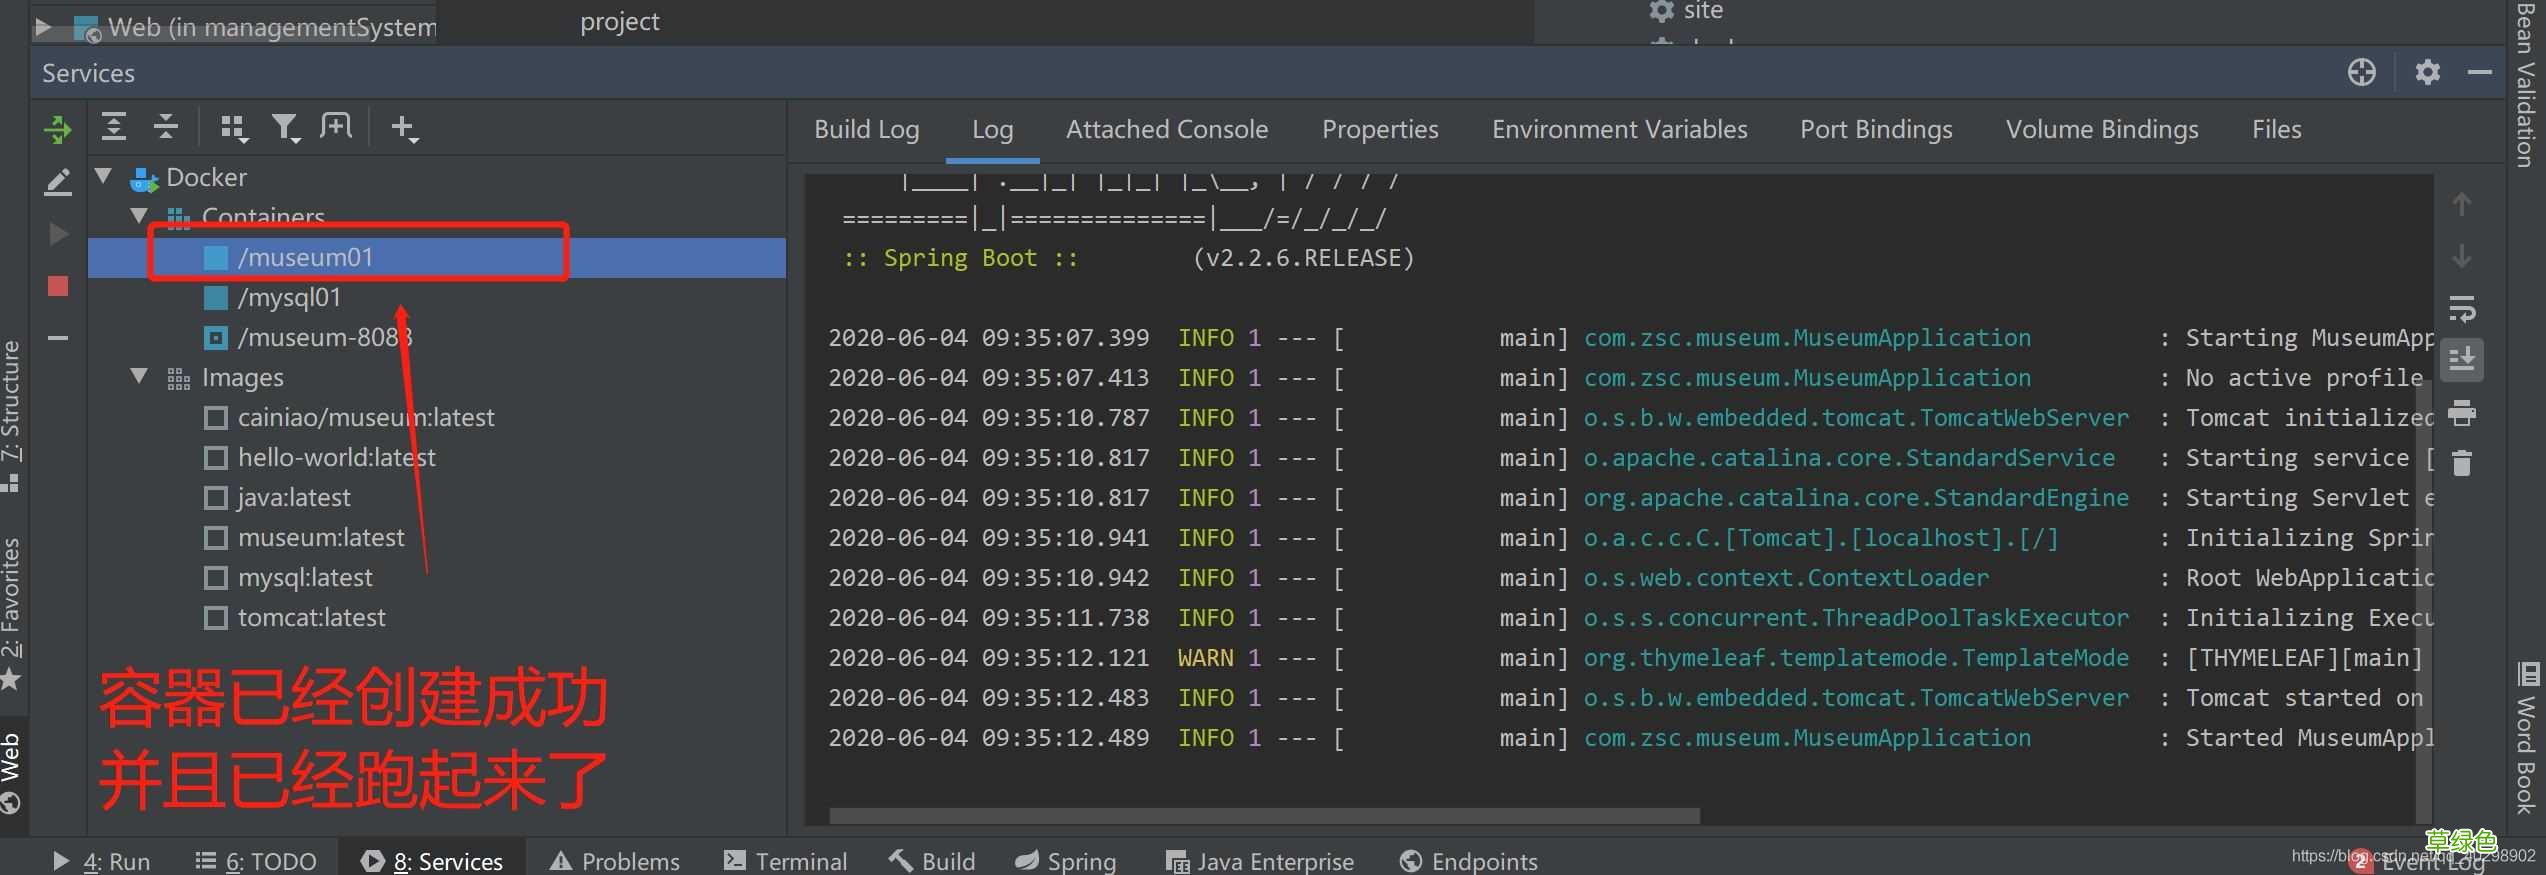Switch to the Build Log tab
The height and width of the screenshot is (875, 2546).
pos(866,129)
